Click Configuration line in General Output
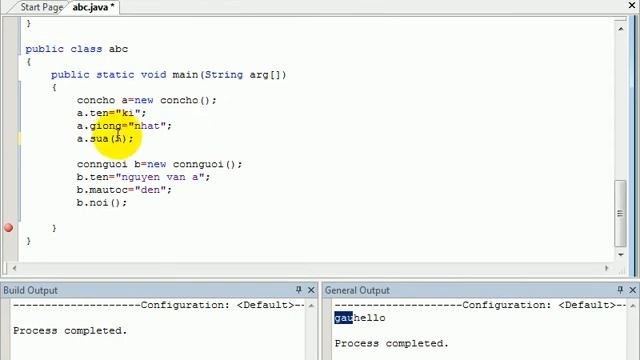Viewport: 640px width, 360px height. (x=480, y=305)
